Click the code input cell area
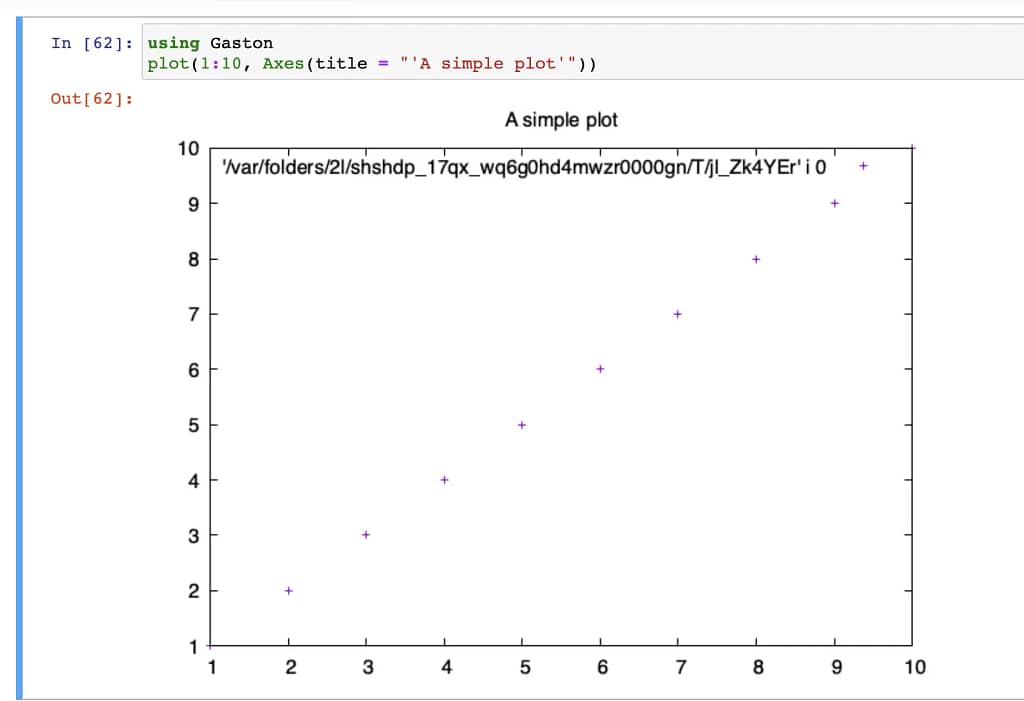 (583, 52)
